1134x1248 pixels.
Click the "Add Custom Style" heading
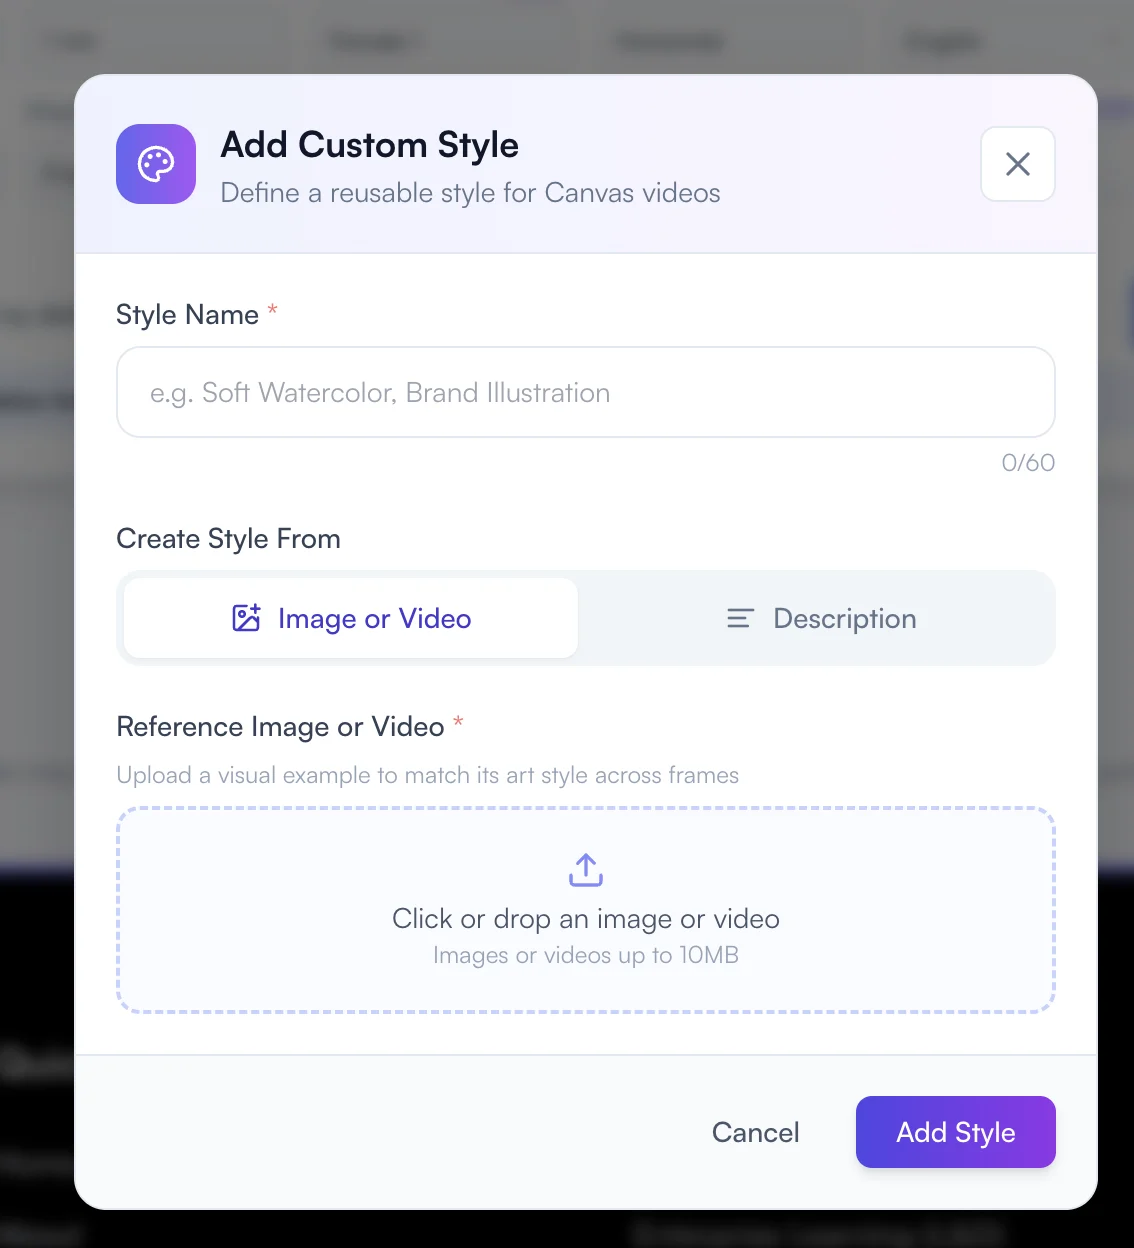pyautogui.click(x=370, y=145)
